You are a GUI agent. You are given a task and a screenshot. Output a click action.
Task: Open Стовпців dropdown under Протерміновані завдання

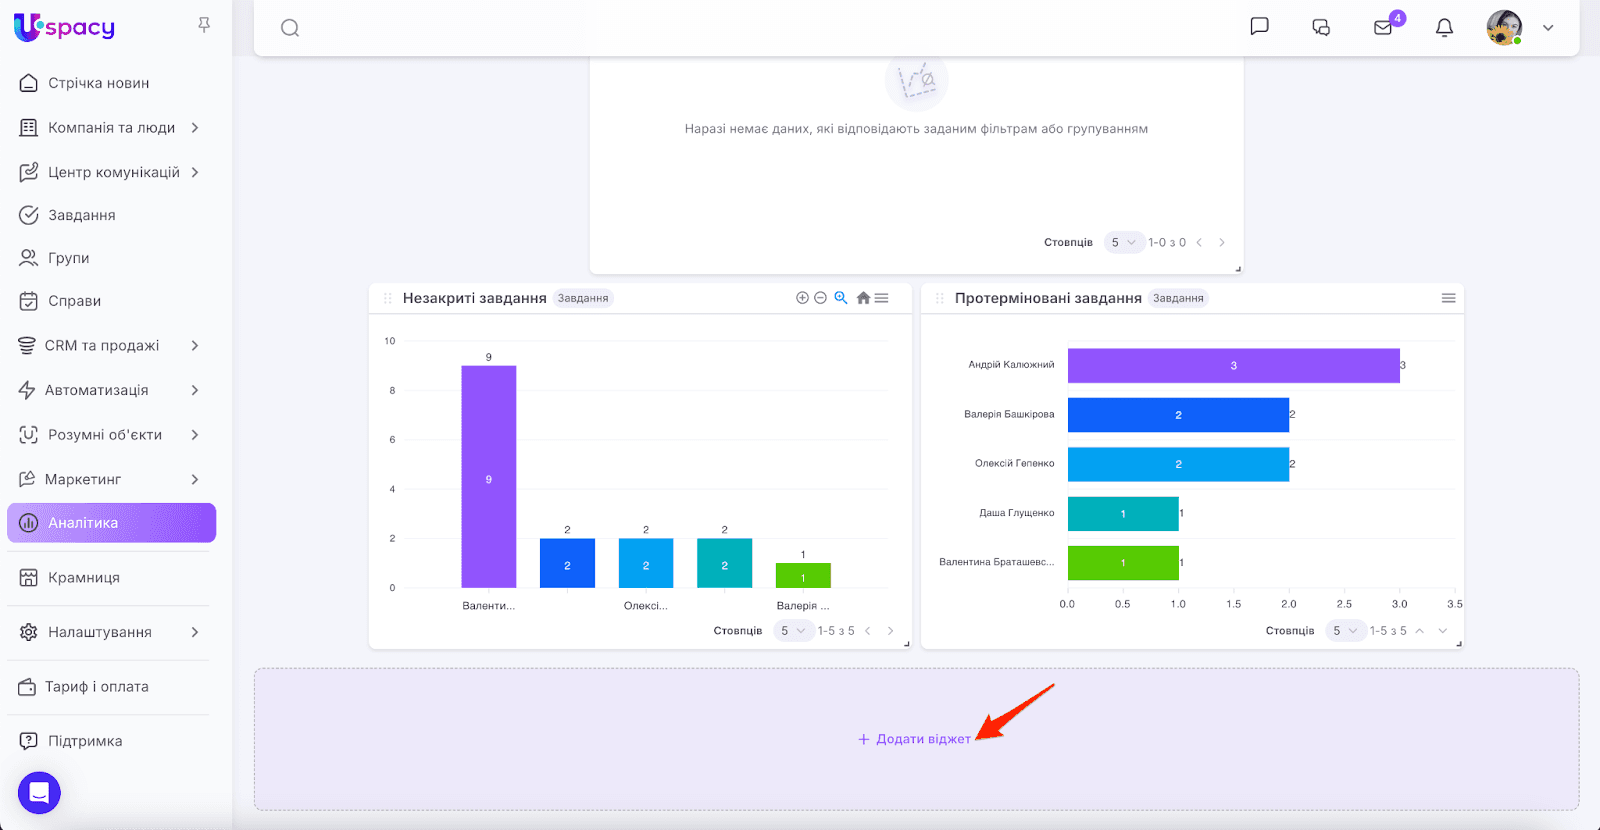click(x=1345, y=631)
